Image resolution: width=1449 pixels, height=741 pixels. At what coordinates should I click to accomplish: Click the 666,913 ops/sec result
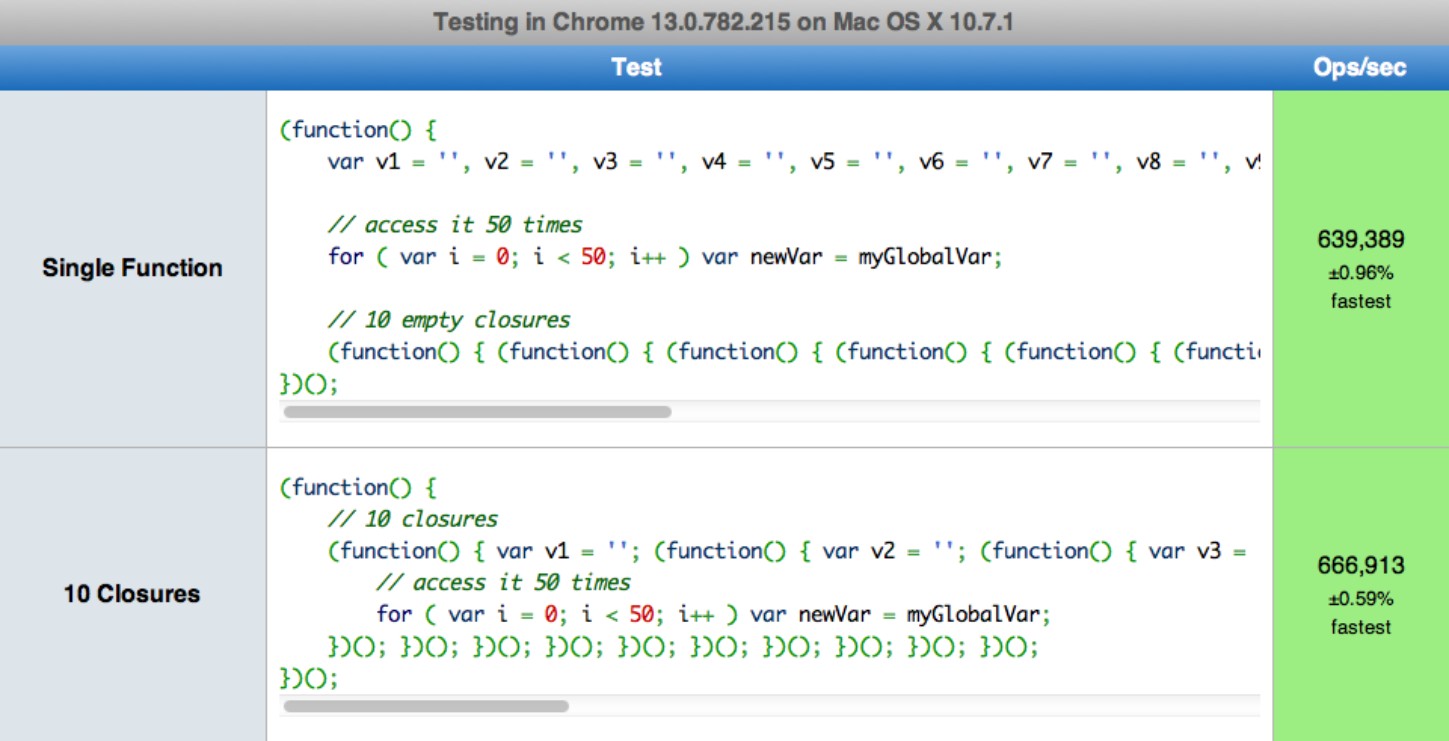click(1360, 566)
